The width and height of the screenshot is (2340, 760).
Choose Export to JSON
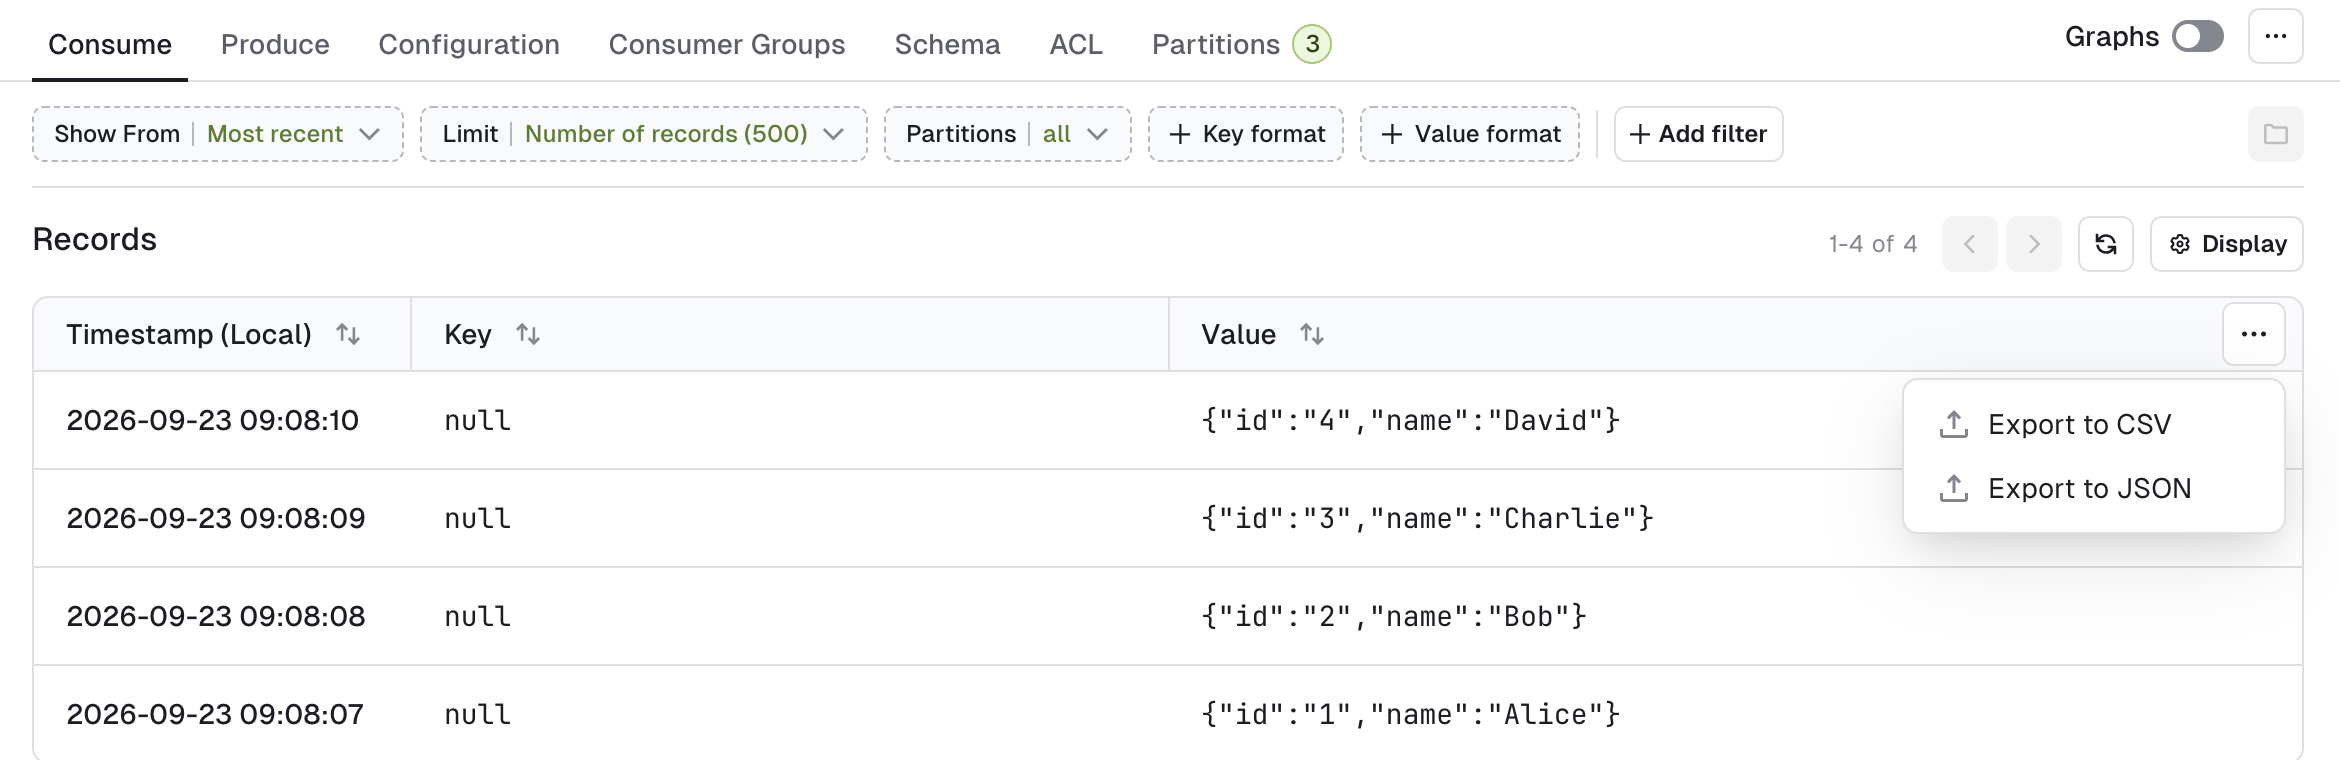(2094, 488)
